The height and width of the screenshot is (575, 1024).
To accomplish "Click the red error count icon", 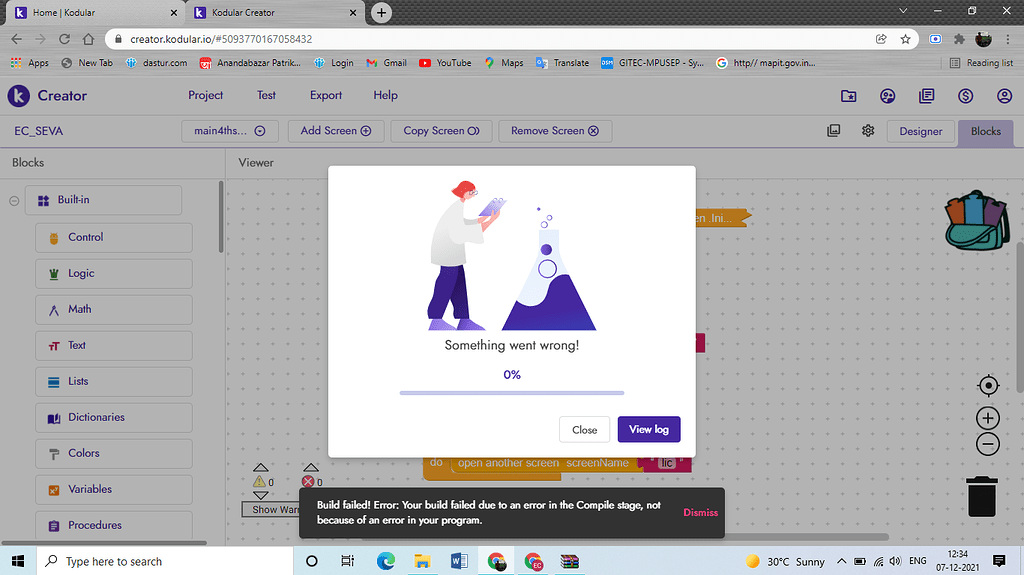I will [308, 482].
